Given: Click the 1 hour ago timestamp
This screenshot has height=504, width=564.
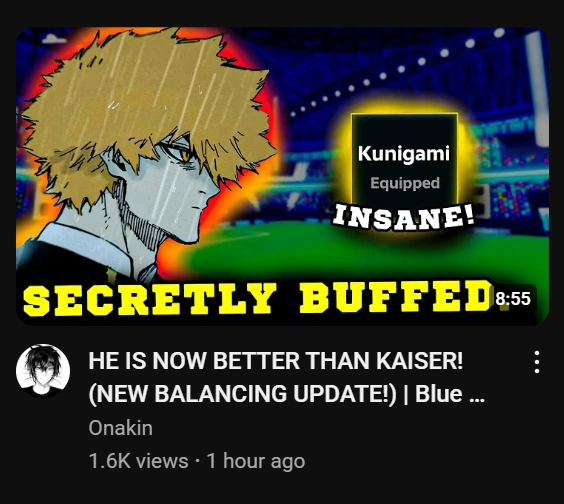Looking at the screenshot, I should [256, 461].
